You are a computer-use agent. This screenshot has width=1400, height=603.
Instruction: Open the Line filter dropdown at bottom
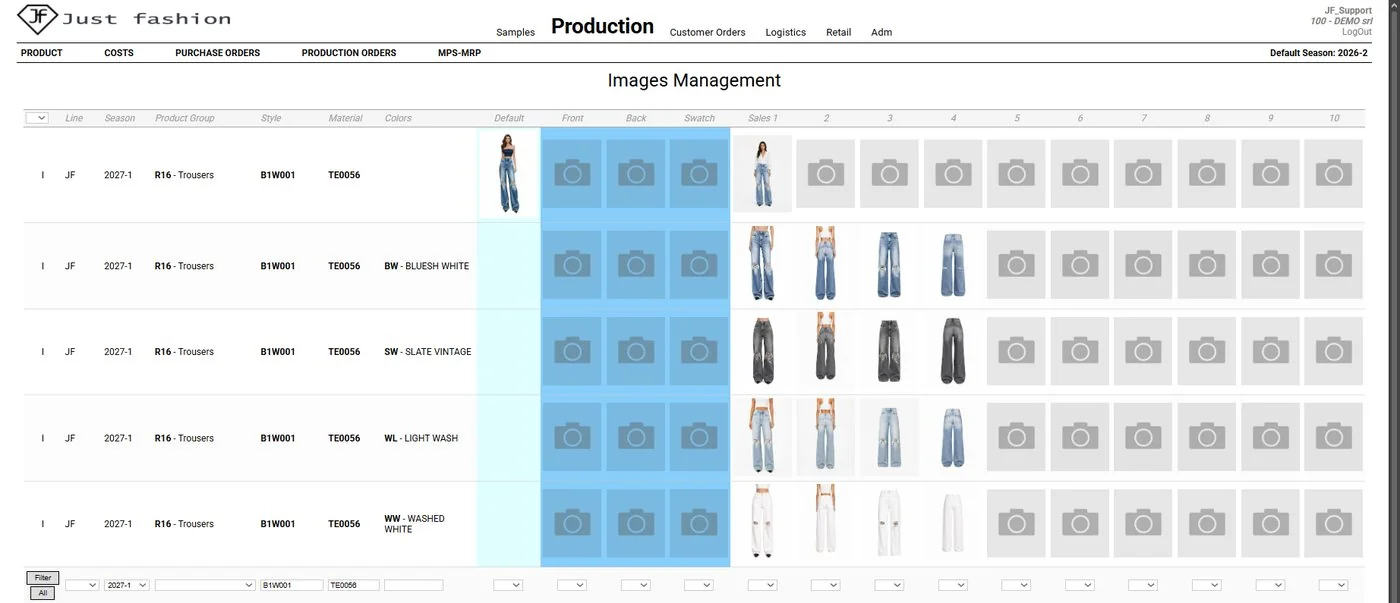click(x=82, y=585)
